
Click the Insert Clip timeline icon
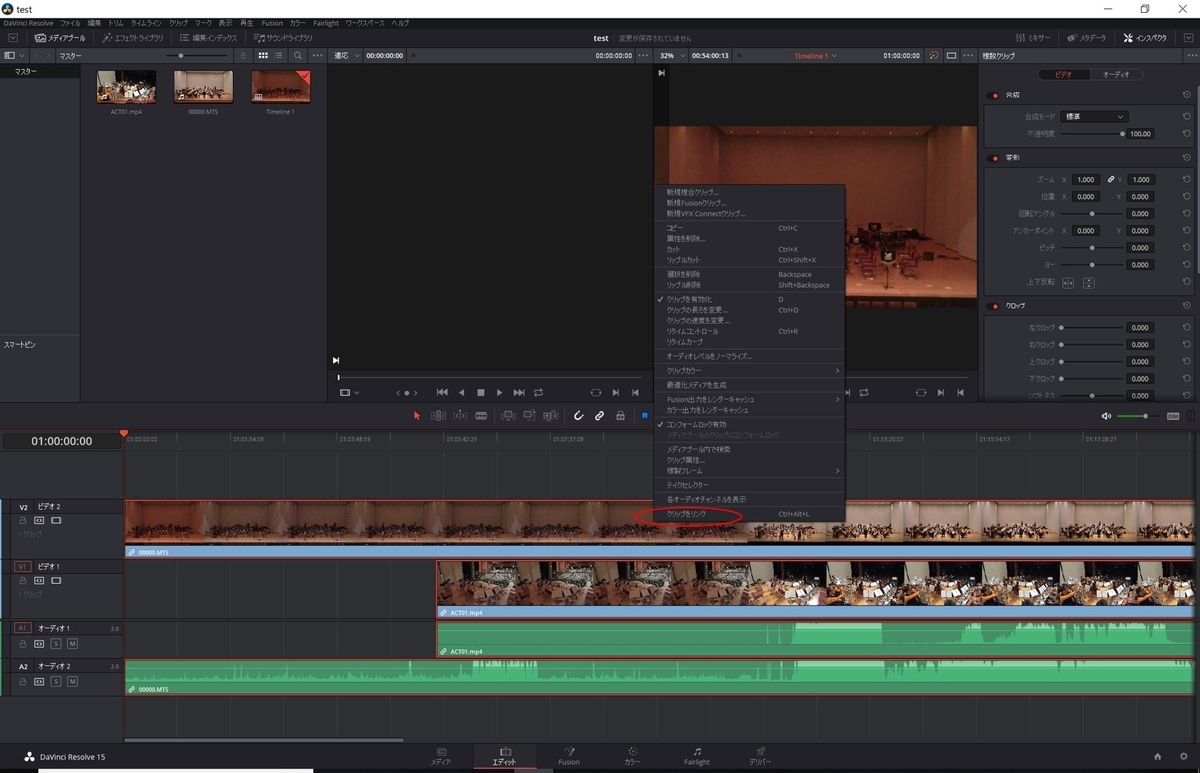508,416
